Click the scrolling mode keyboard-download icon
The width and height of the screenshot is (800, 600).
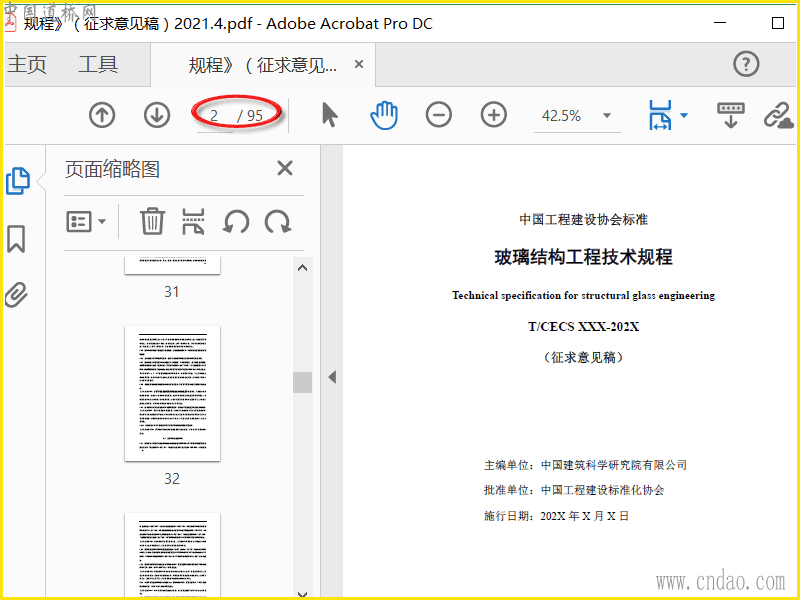pos(731,115)
